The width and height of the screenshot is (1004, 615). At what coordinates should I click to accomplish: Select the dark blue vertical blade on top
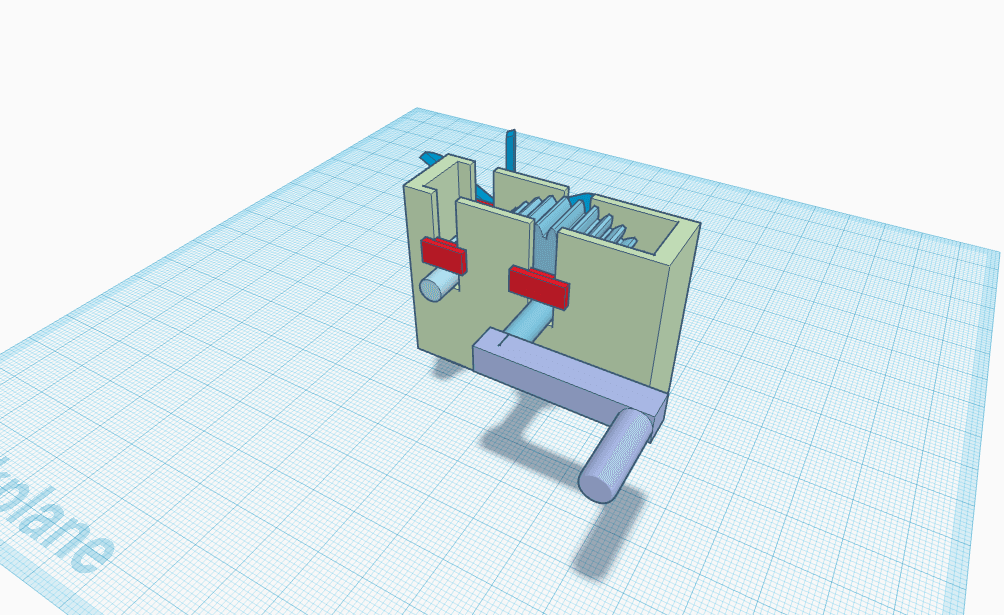[x=510, y=151]
